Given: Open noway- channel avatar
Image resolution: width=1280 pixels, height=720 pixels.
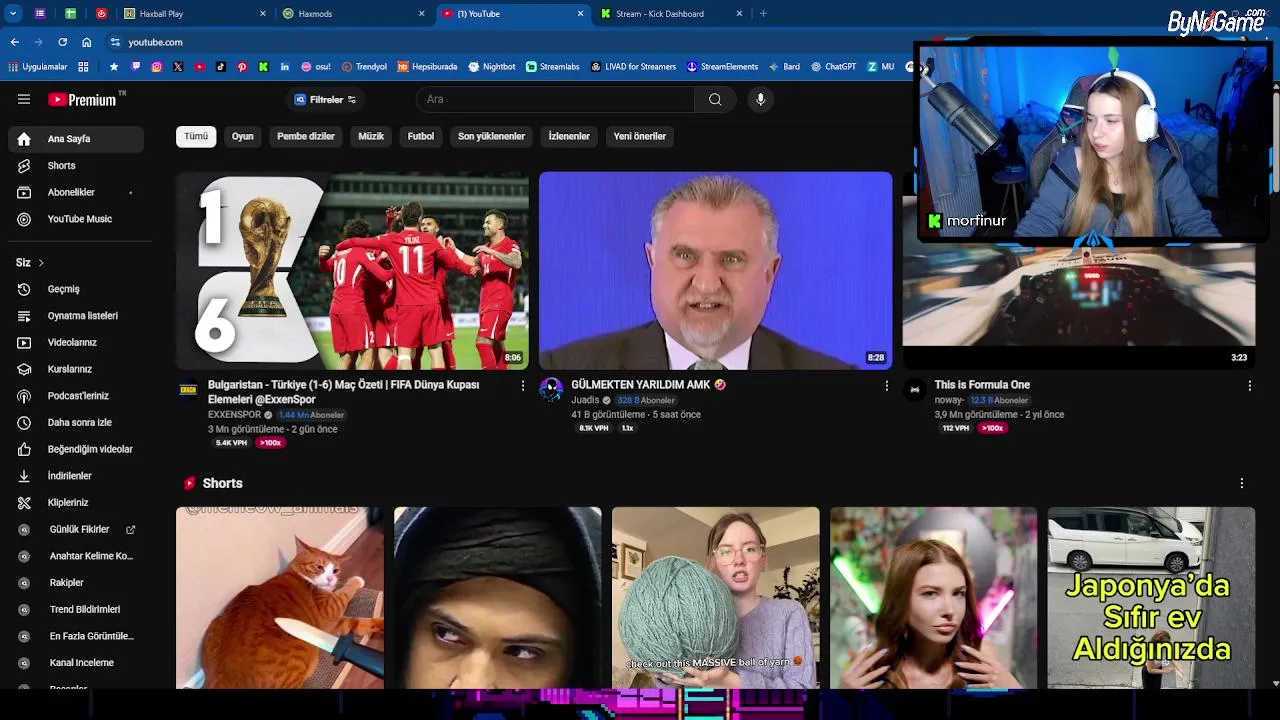Looking at the screenshot, I should click(x=914, y=389).
